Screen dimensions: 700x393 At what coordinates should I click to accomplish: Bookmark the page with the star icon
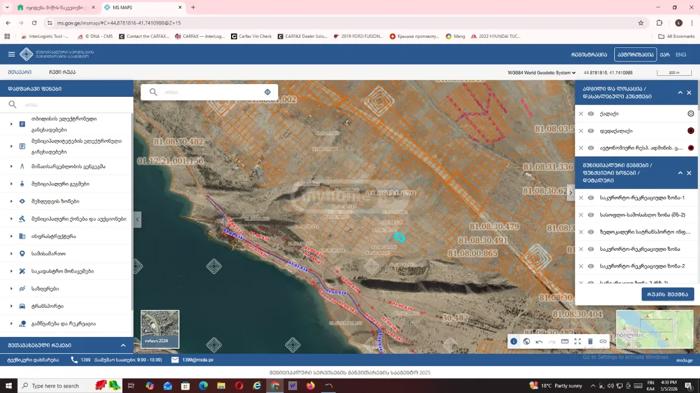(x=641, y=23)
